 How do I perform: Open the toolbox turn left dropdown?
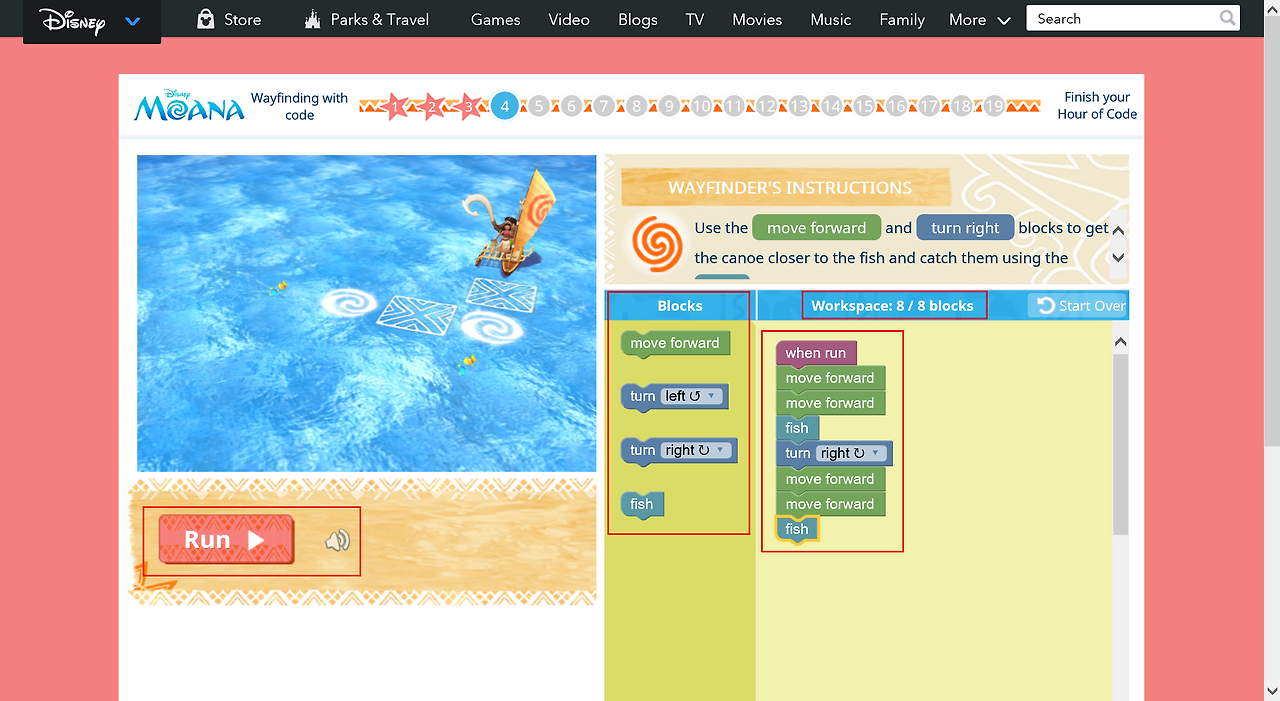pos(693,396)
